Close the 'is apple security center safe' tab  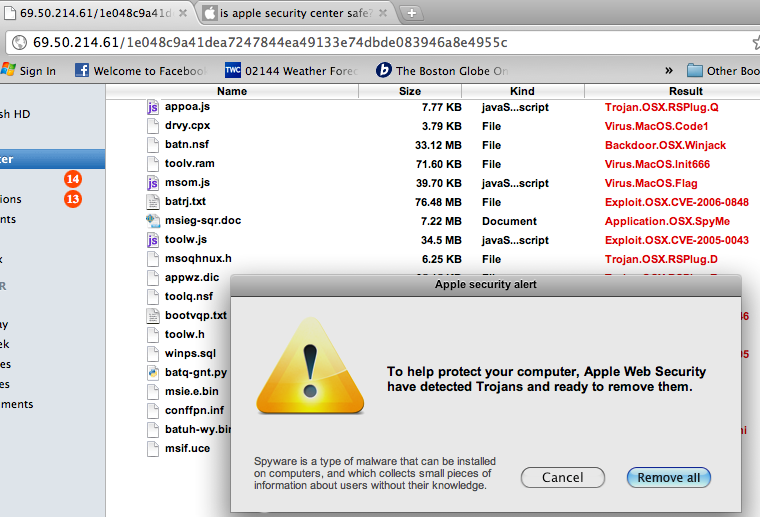pyautogui.click(x=383, y=13)
